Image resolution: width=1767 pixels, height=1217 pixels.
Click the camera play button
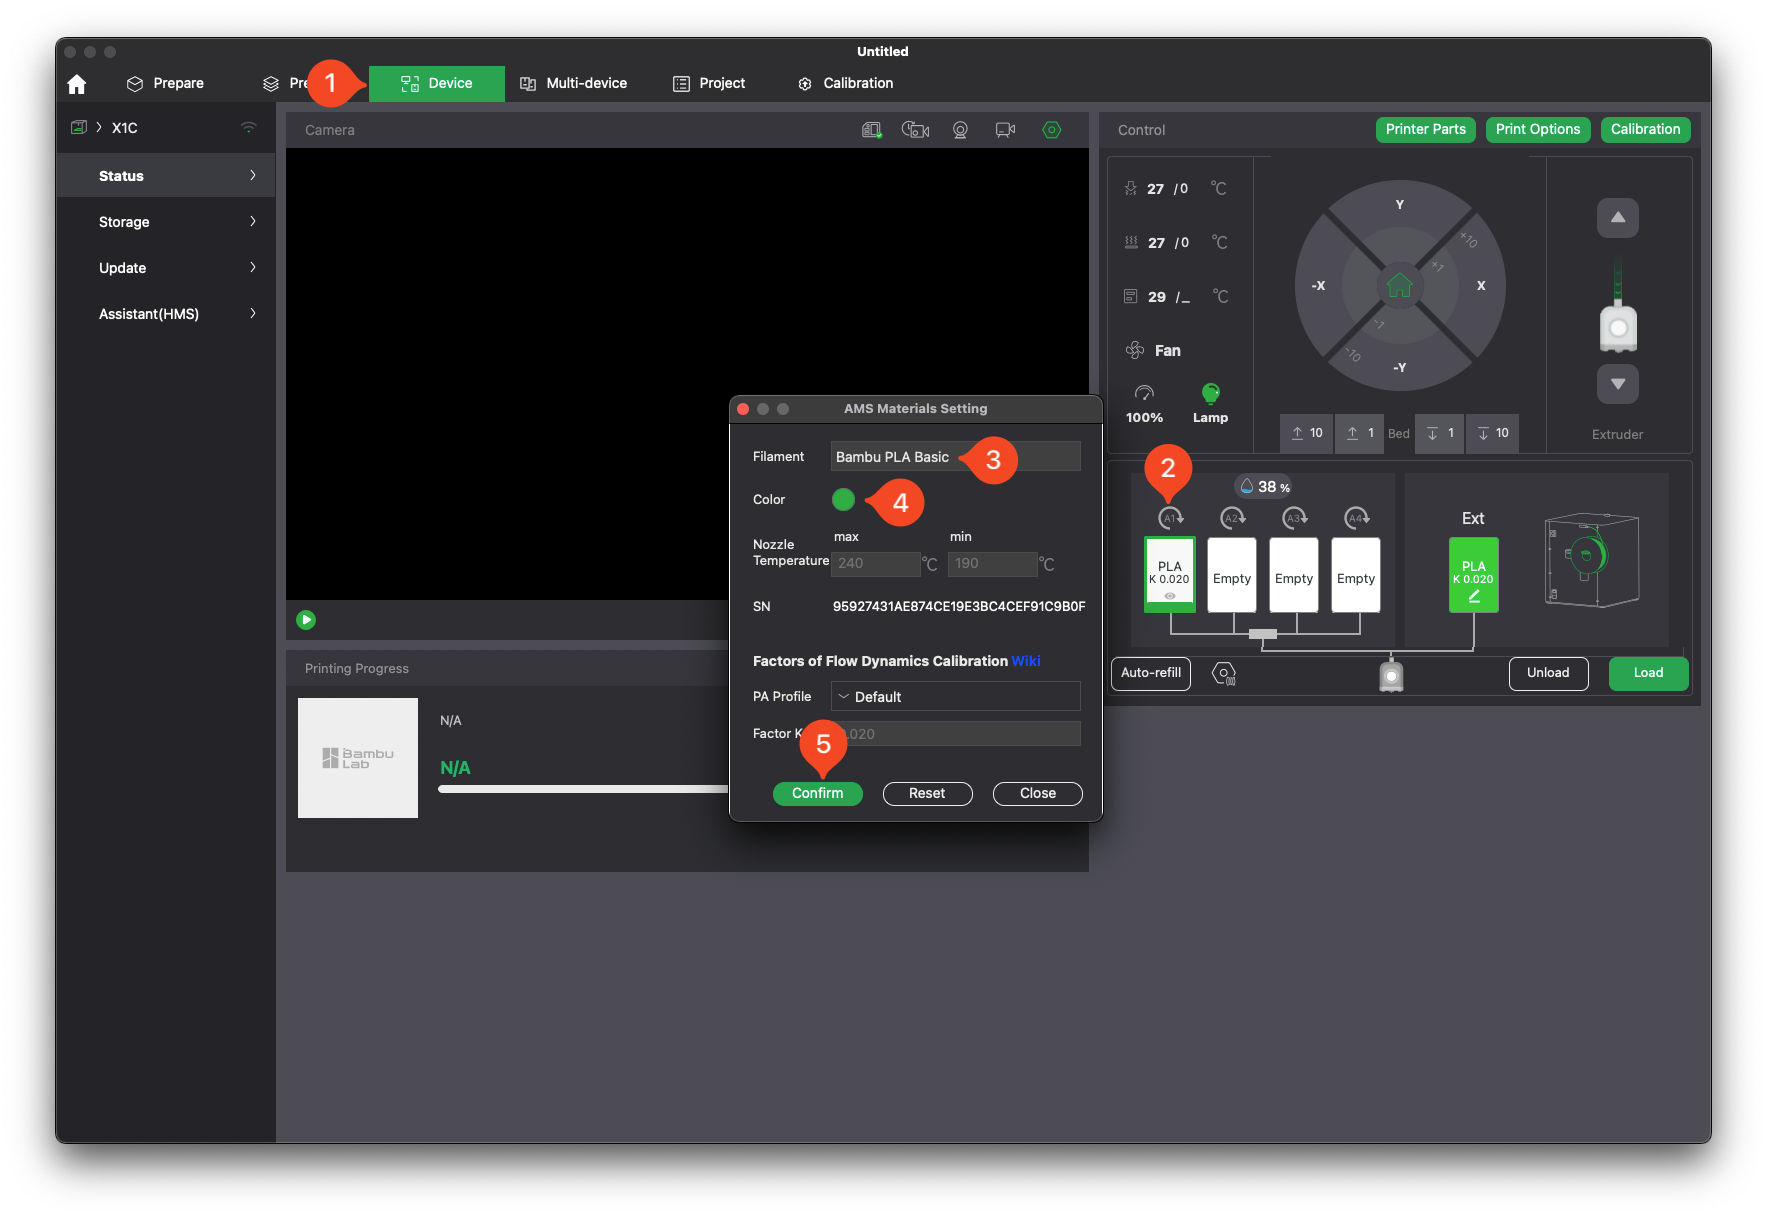click(x=306, y=620)
